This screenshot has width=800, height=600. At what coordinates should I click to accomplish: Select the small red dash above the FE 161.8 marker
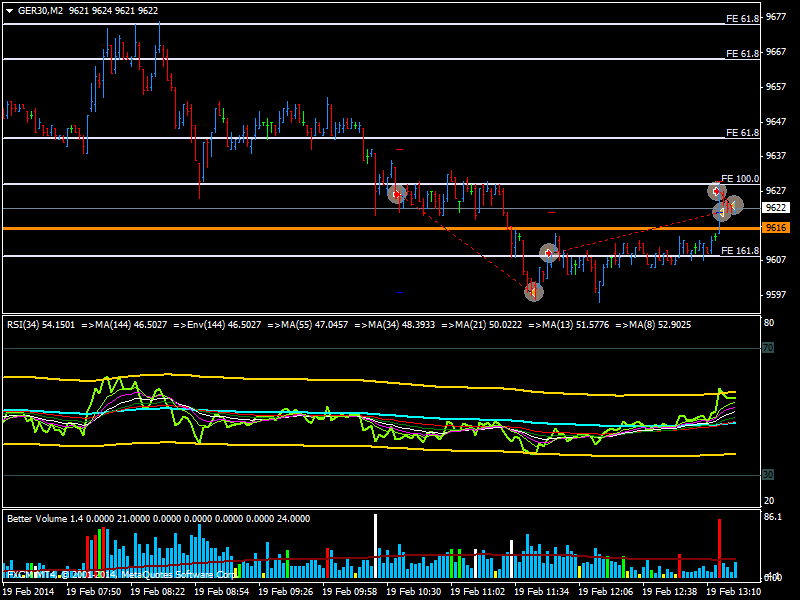coord(551,213)
